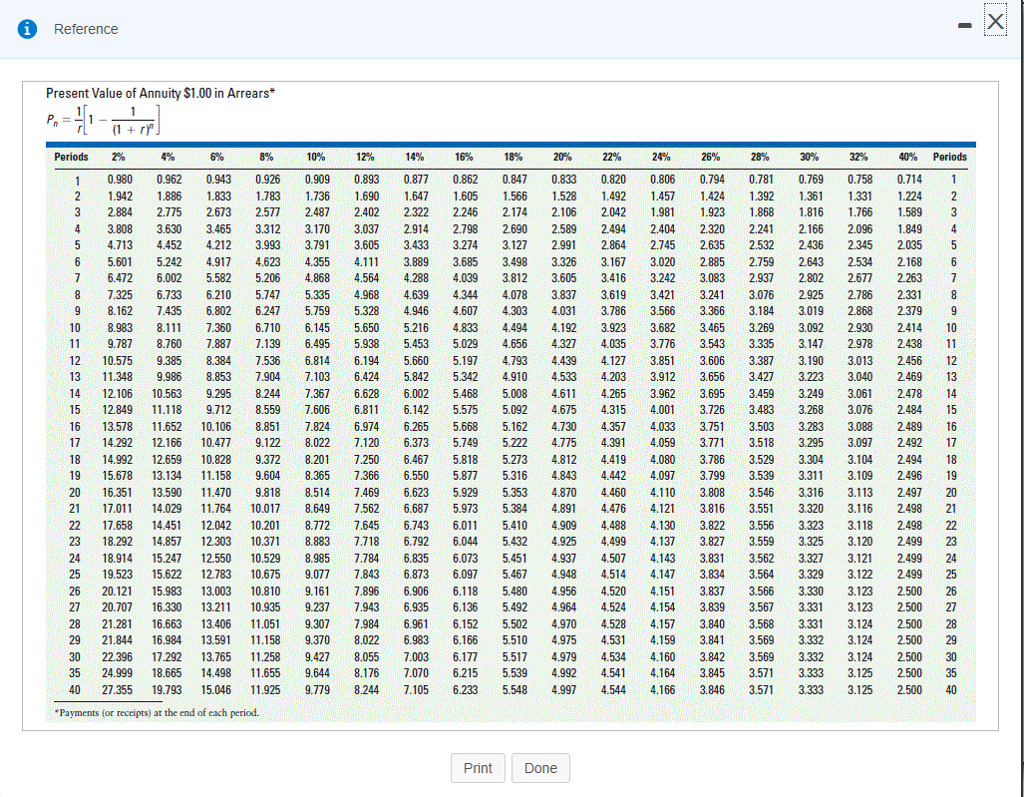This screenshot has width=1024, height=797.
Task: Select the 10% column header
Action: coord(316,156)
